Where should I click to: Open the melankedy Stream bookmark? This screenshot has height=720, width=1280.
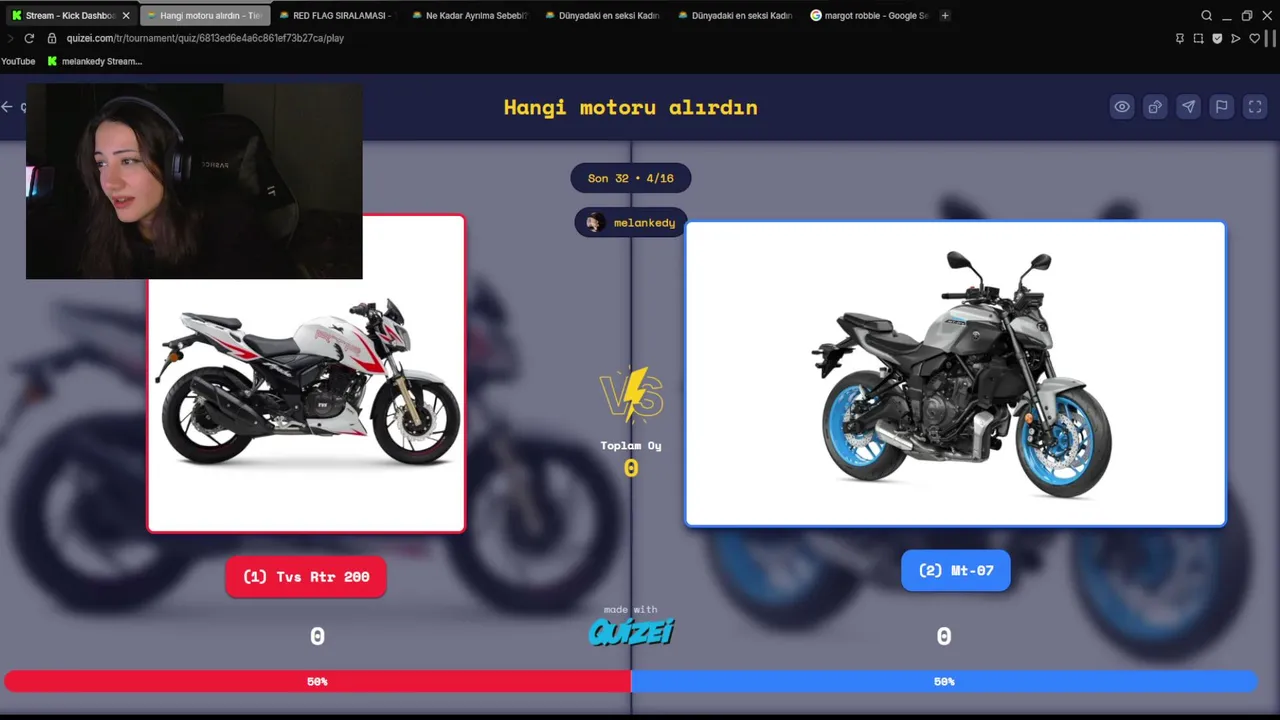pyautogui.click(x=94, y=61)
